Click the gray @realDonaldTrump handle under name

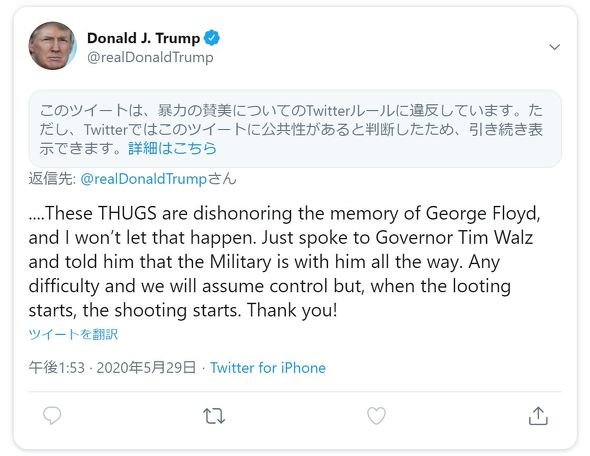[150, 57]
